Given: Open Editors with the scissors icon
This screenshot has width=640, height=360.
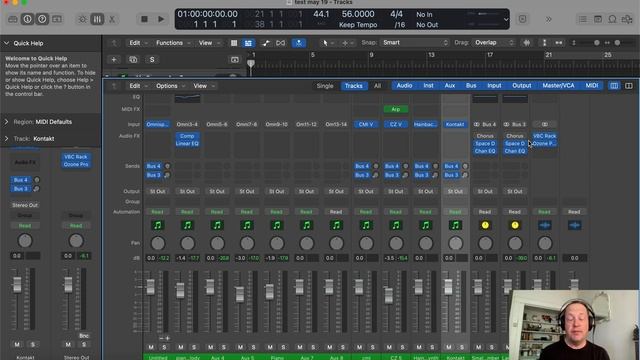Looking at the screenshot, I should point(112,19).
